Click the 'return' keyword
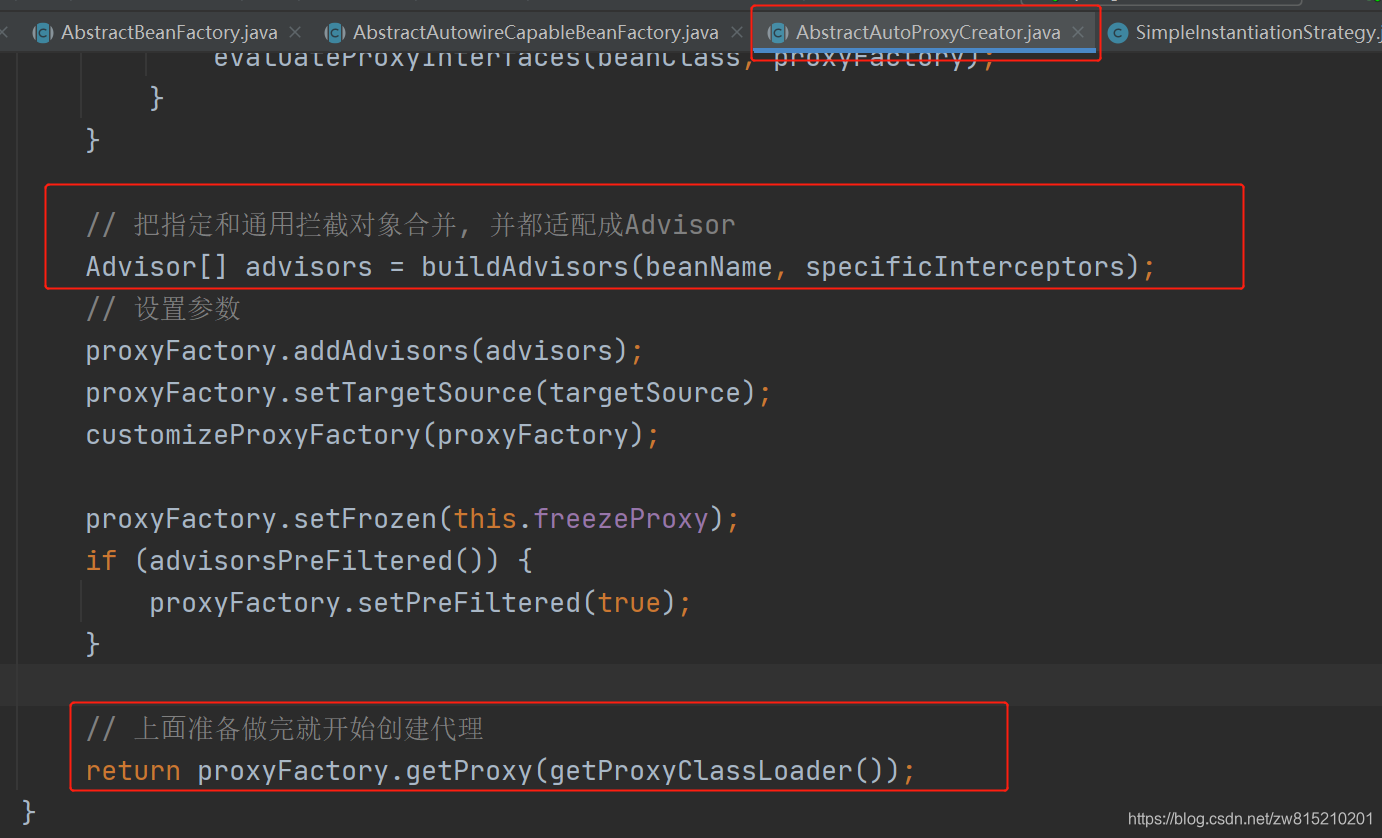 133,771
